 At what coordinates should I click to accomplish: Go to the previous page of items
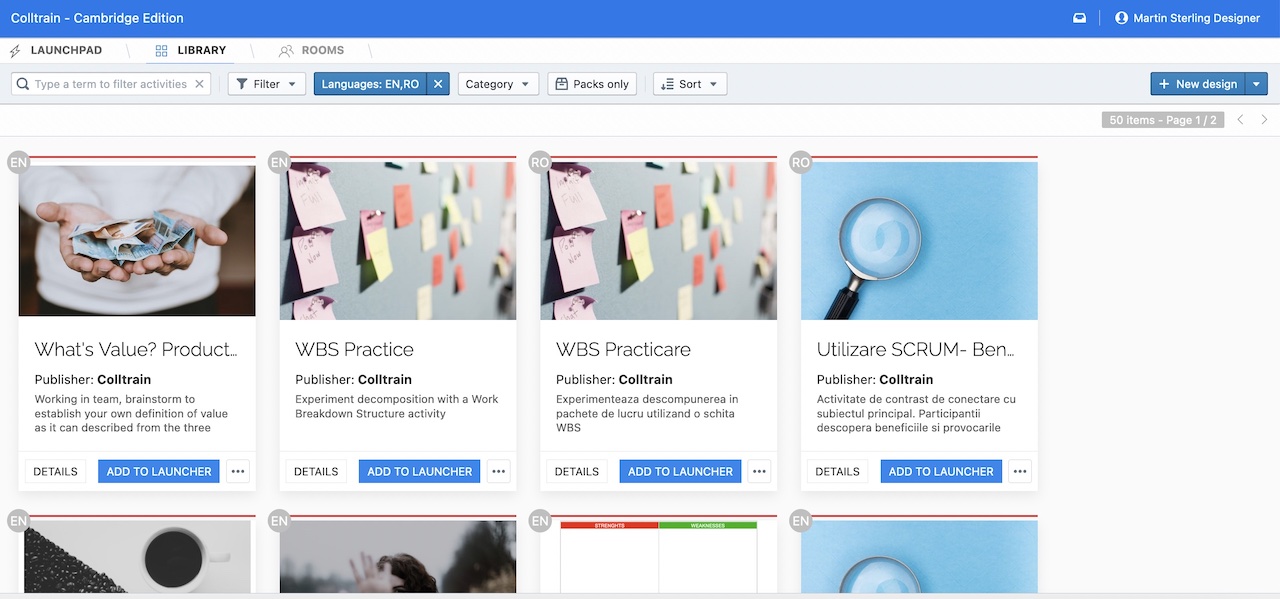1240,120
